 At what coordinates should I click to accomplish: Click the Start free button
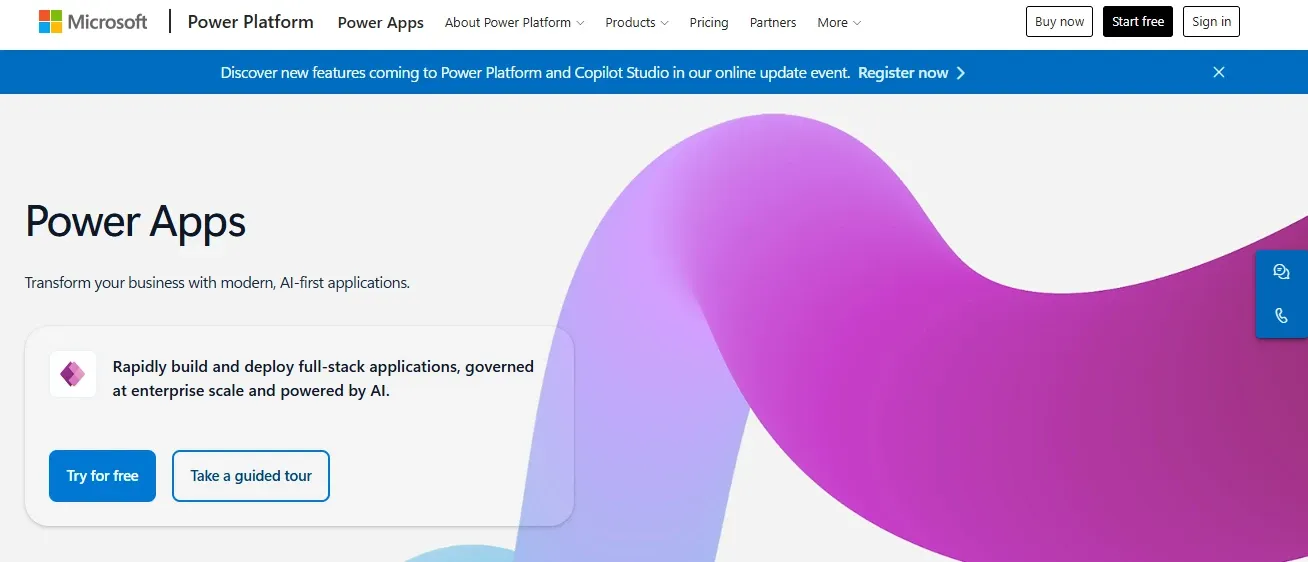[x=1138, y=21]
